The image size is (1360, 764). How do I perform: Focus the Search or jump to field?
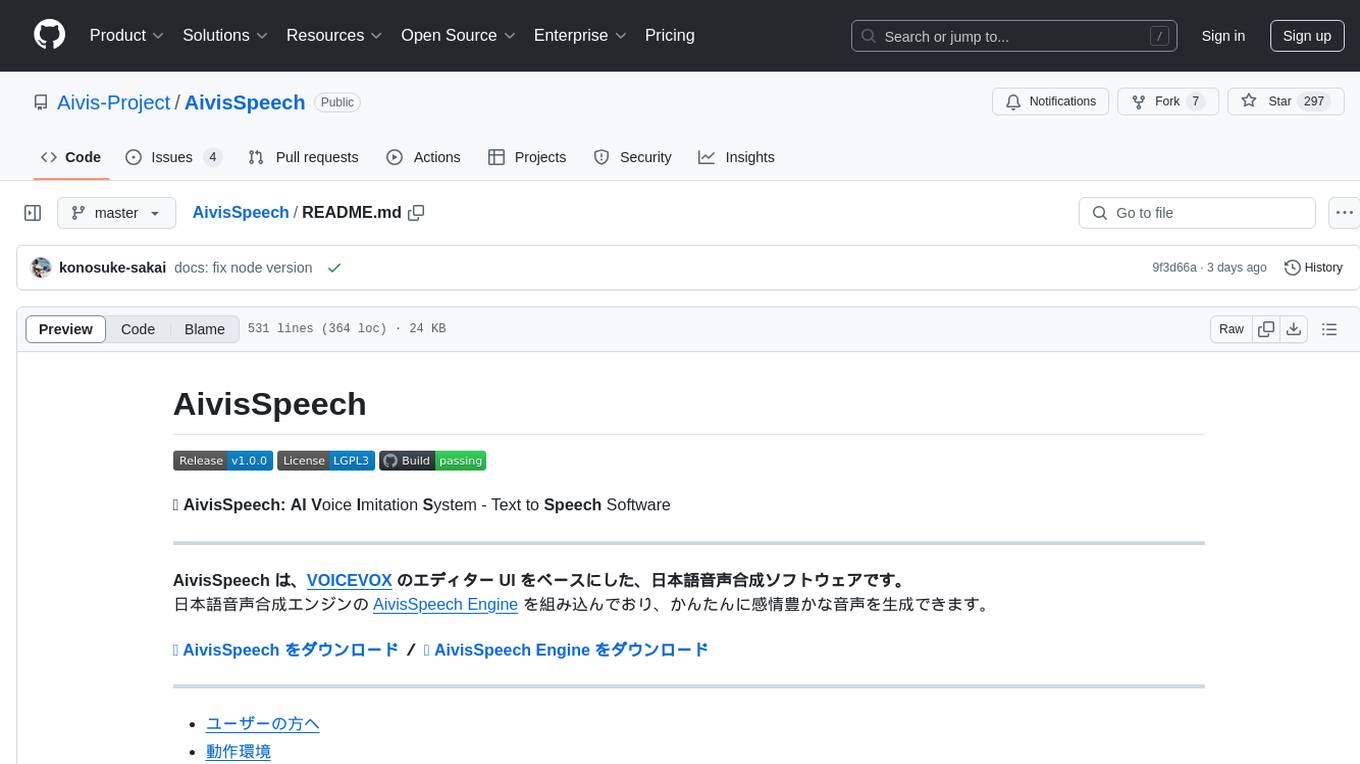click(1014, 36)
